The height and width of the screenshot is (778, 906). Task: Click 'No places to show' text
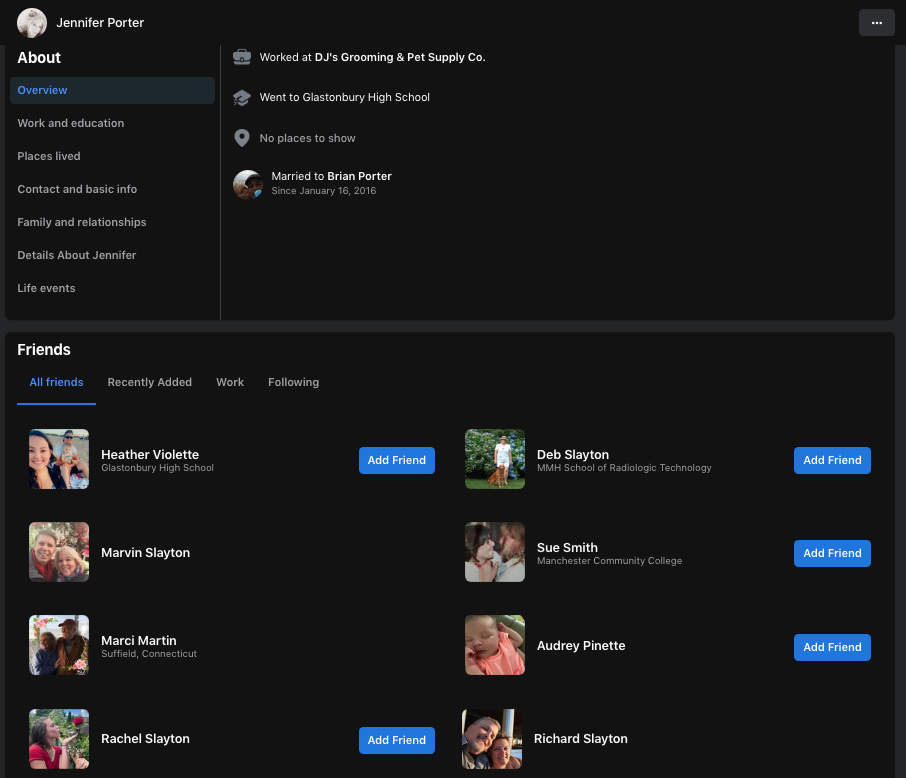pyautogui.click(x=307, y=138)
